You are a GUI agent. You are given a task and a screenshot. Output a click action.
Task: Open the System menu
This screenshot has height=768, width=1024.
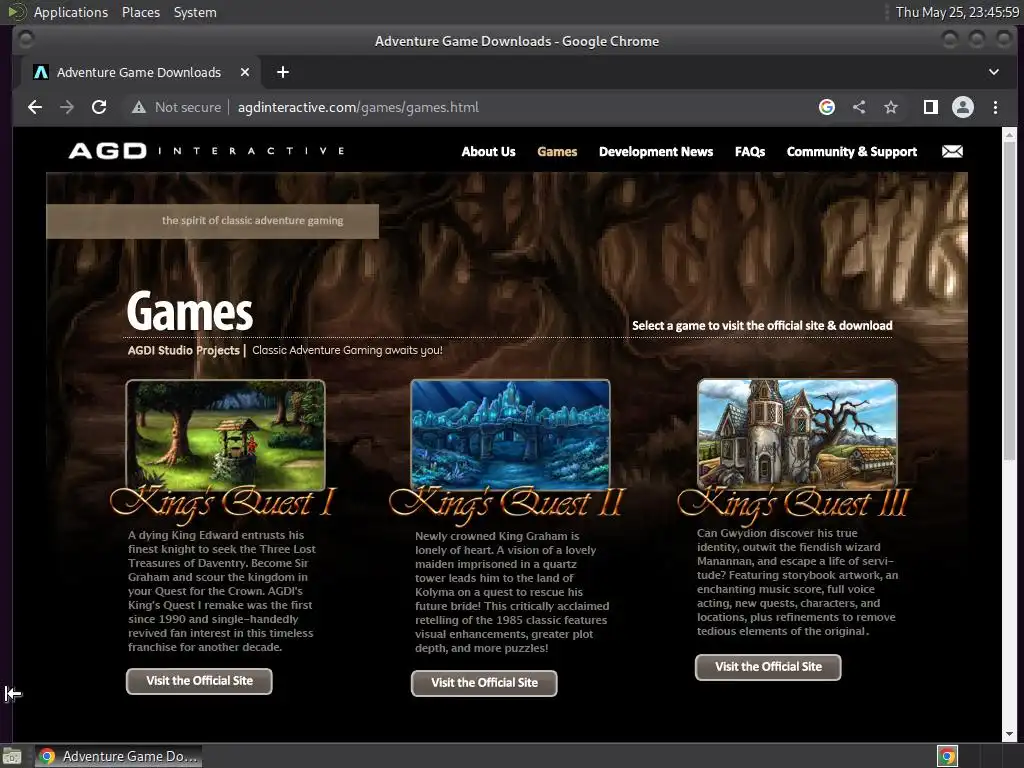pyautogui.click(x=195, y=12)
